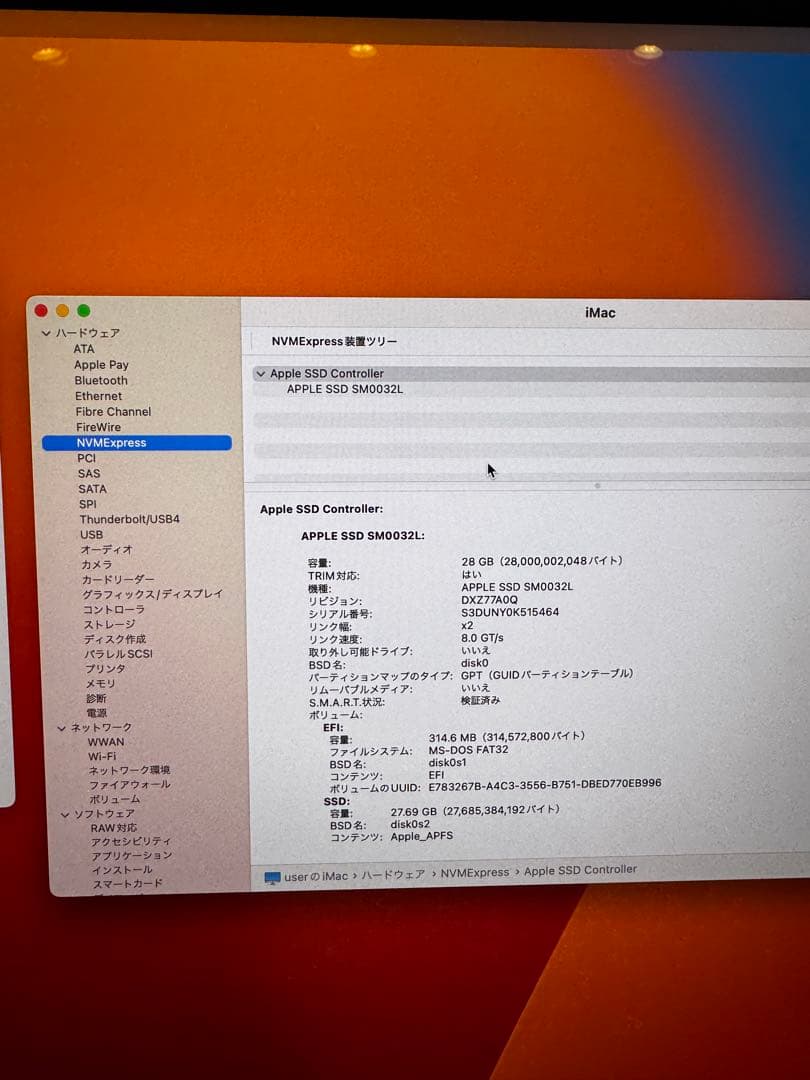This screenshot has width=810, height=1080.
Task: Select SAS in the sidebar
Action: pyautogui.click(x=89, y=474)
